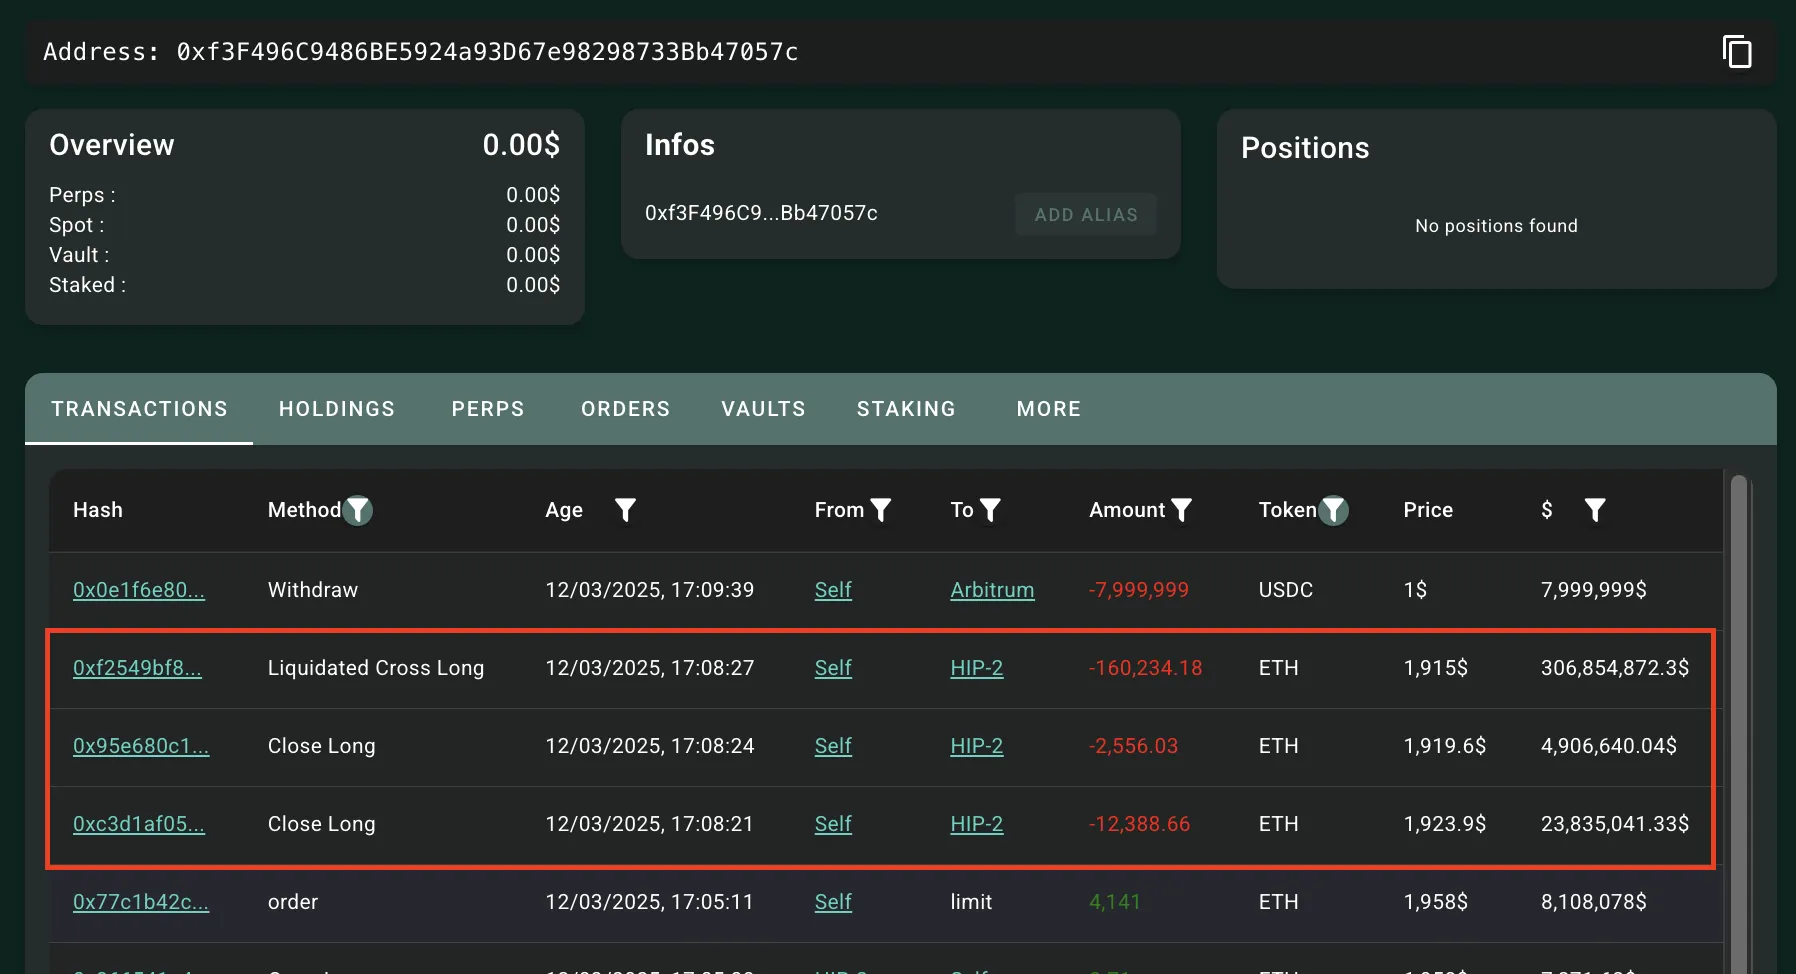Open transaction hash 0x0e1f6e80

tap(139, 590)
